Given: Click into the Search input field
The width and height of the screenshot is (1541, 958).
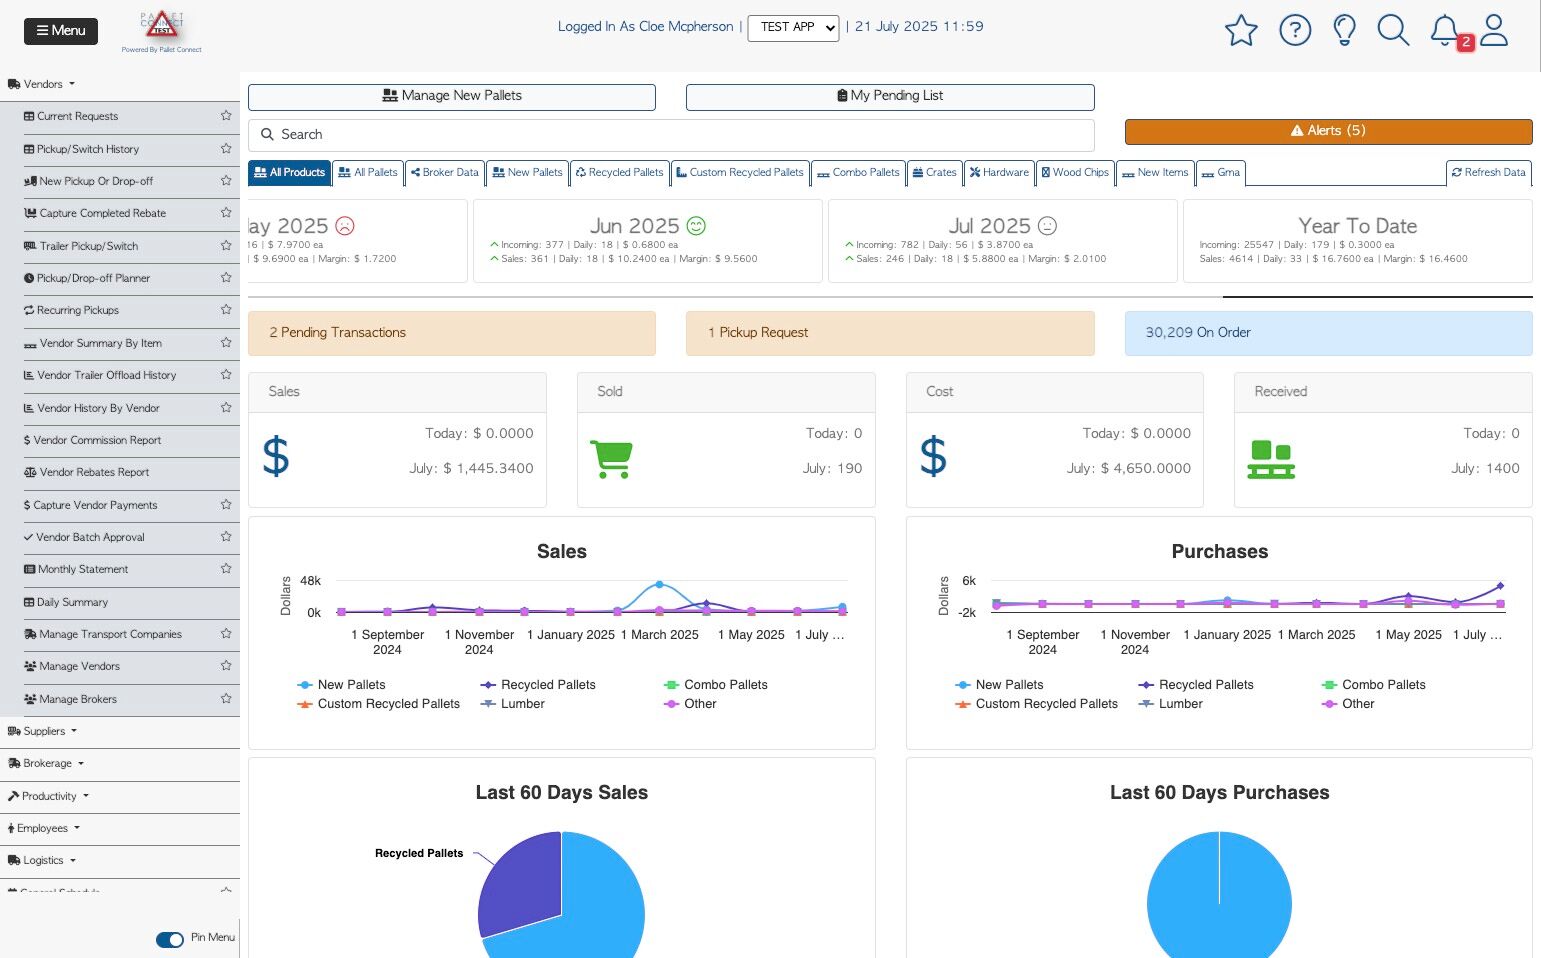Looking at the screenshot, I should click(x=671, y=135).
